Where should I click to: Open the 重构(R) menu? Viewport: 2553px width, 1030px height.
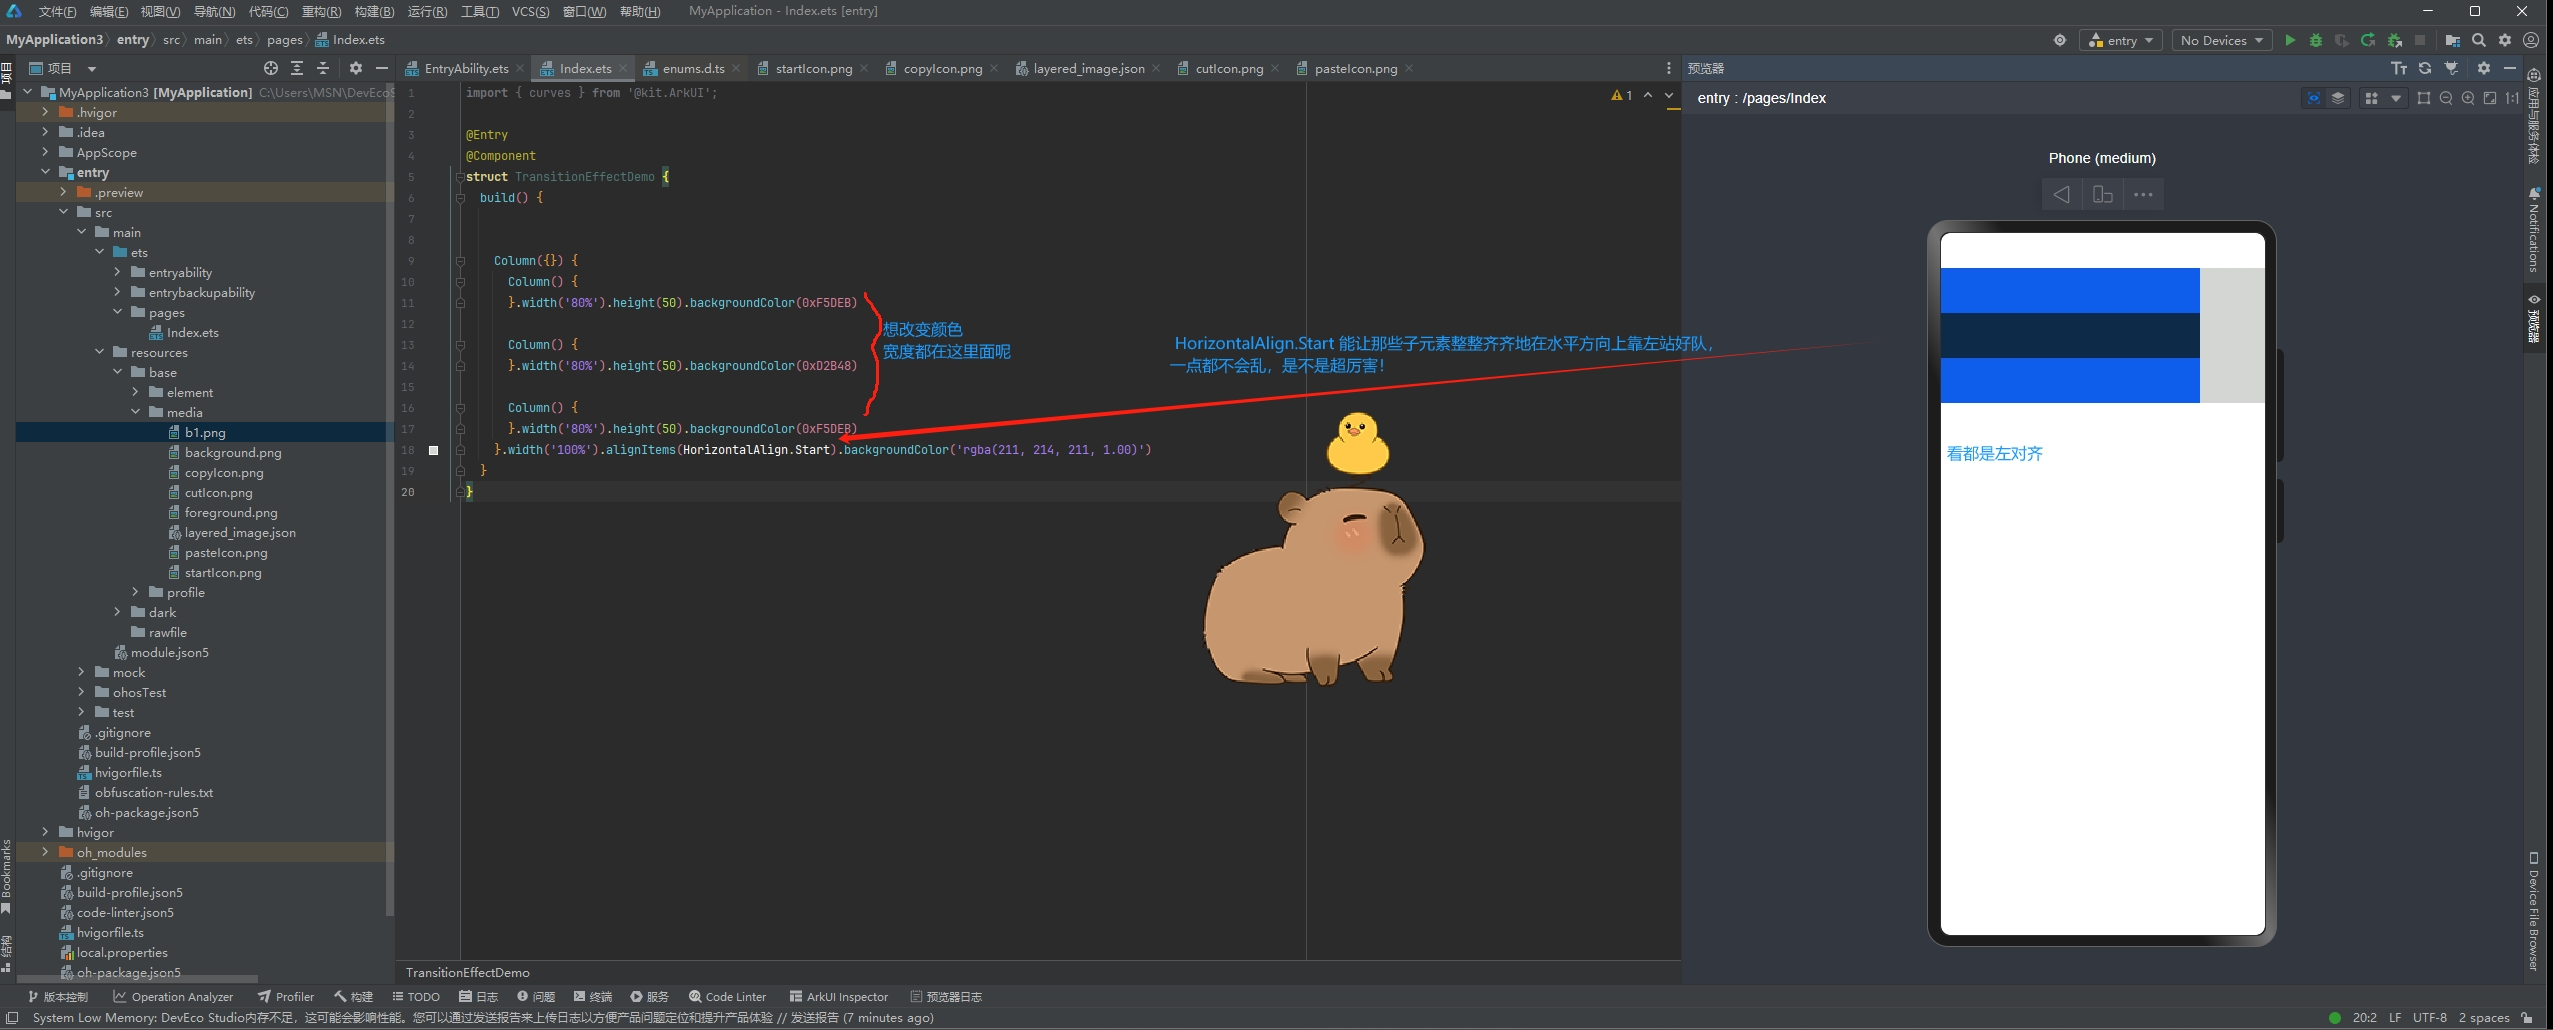pos(321,12)
